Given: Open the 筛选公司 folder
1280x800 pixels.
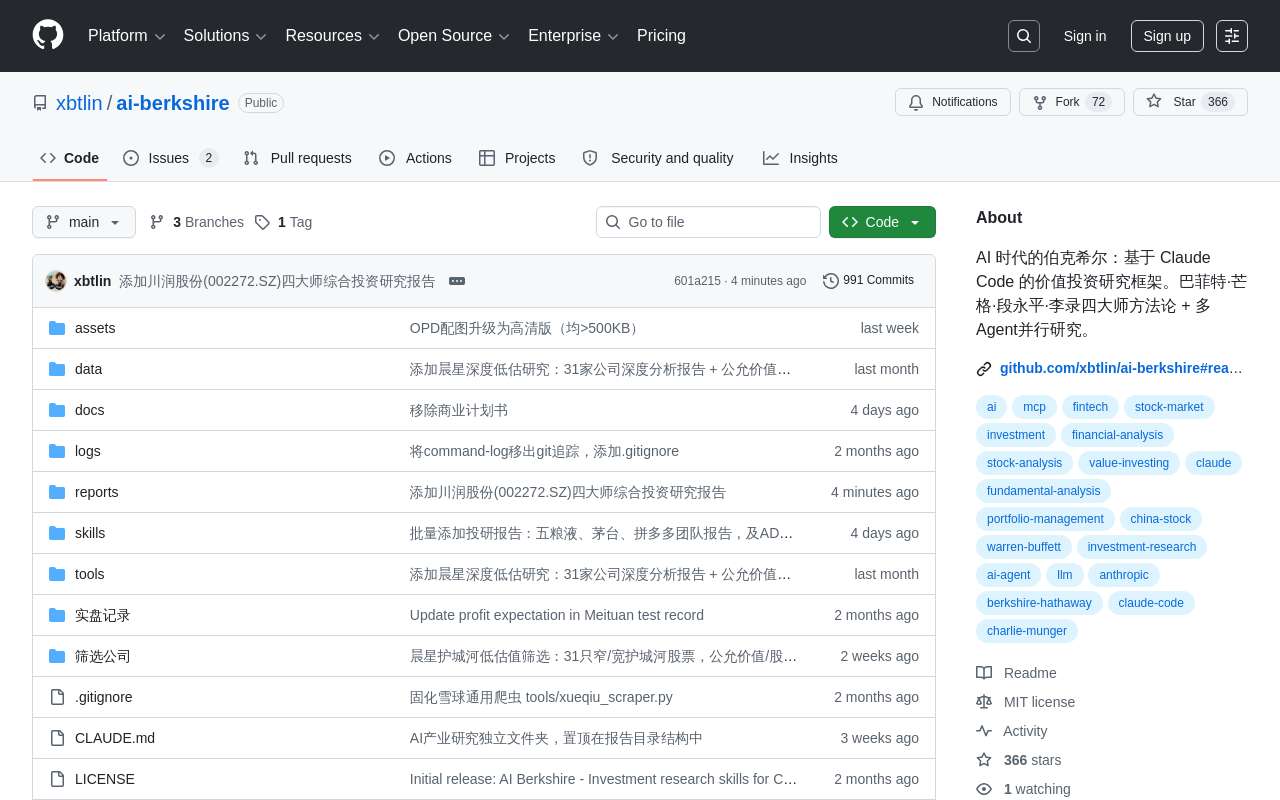Looking at the screenshot, I should click(103, 656).
